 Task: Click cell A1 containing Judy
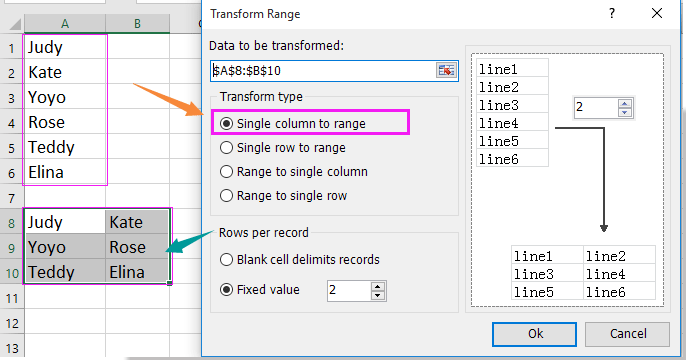(x=65, y=47)
